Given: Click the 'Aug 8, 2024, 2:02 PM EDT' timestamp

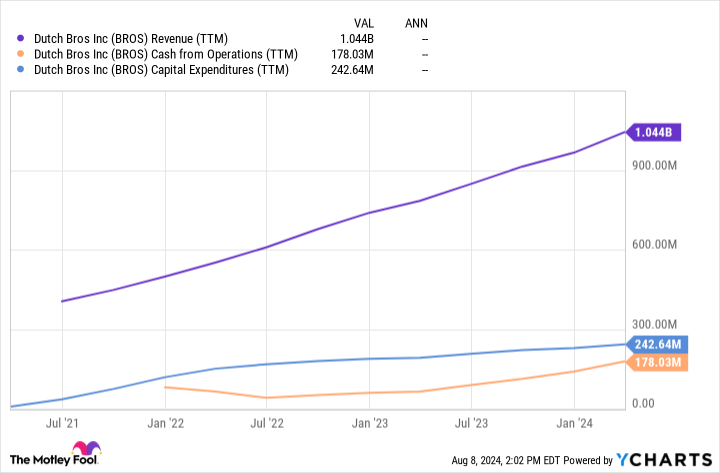Looking at the screenshot, I should click(506, 461).
